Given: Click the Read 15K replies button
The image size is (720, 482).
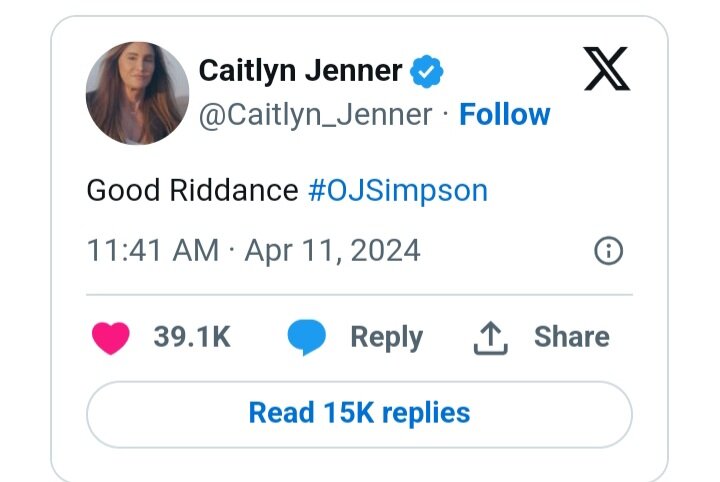Looking at the screenshot, I should coord(359,414).
